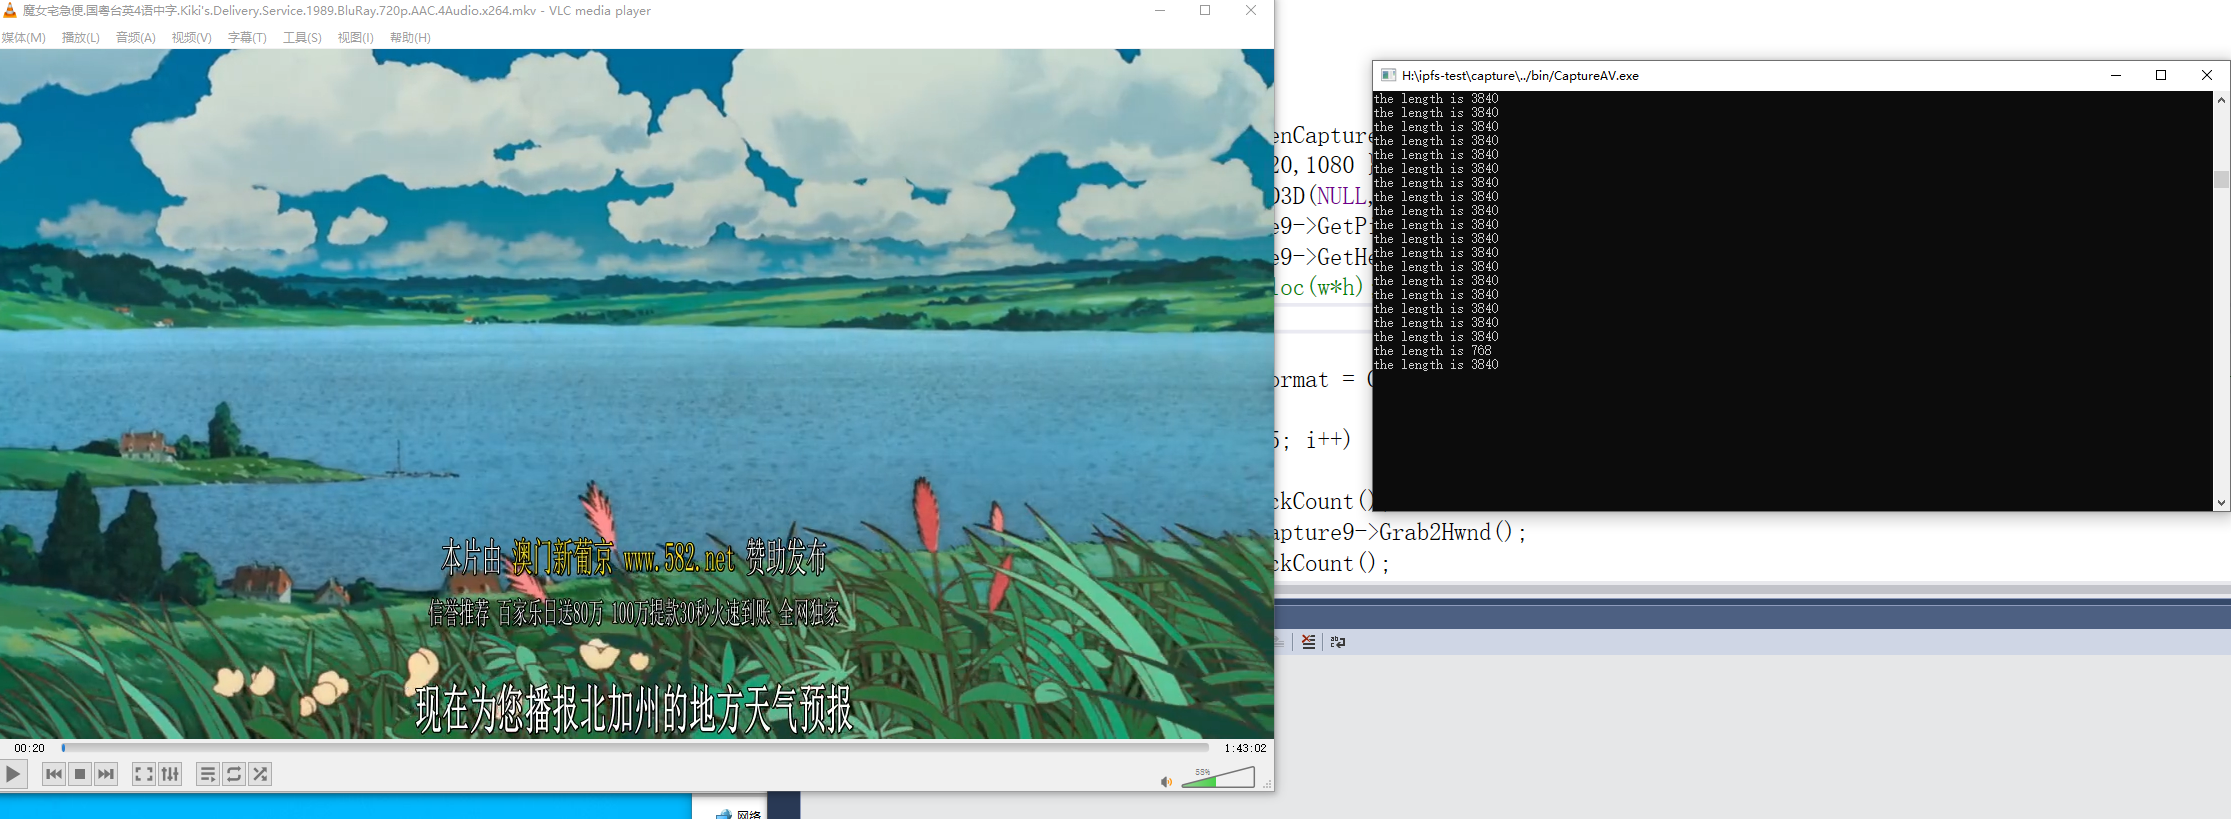Image resolution: width=2231 pixels, height=819 pixels.
Task: Open the 媒体(M) menu
Action: pos(24,38)
